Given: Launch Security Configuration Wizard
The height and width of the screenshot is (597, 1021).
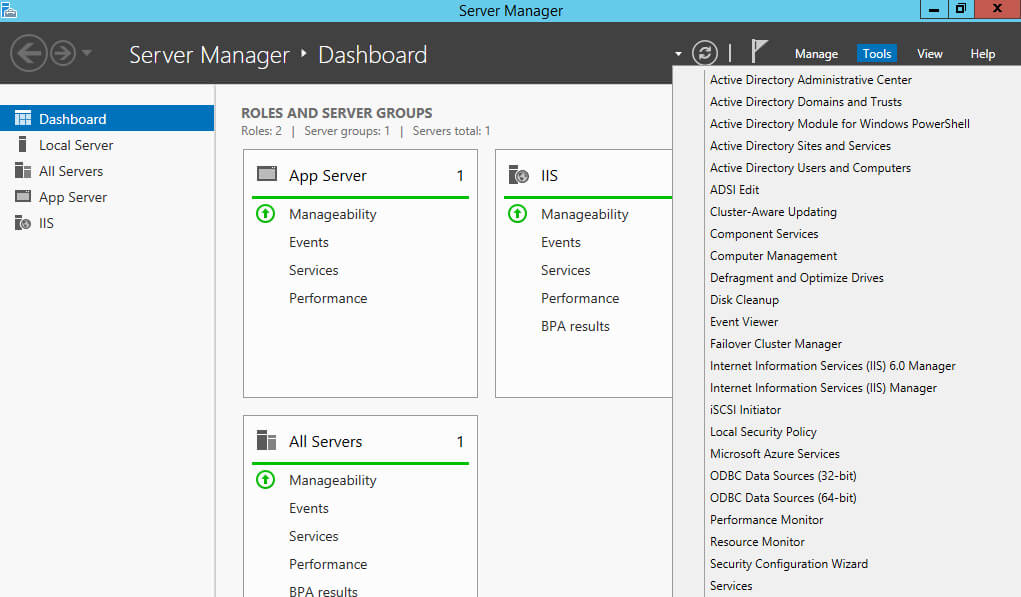Looking at the screenshot, I should [x=789, y=564].
